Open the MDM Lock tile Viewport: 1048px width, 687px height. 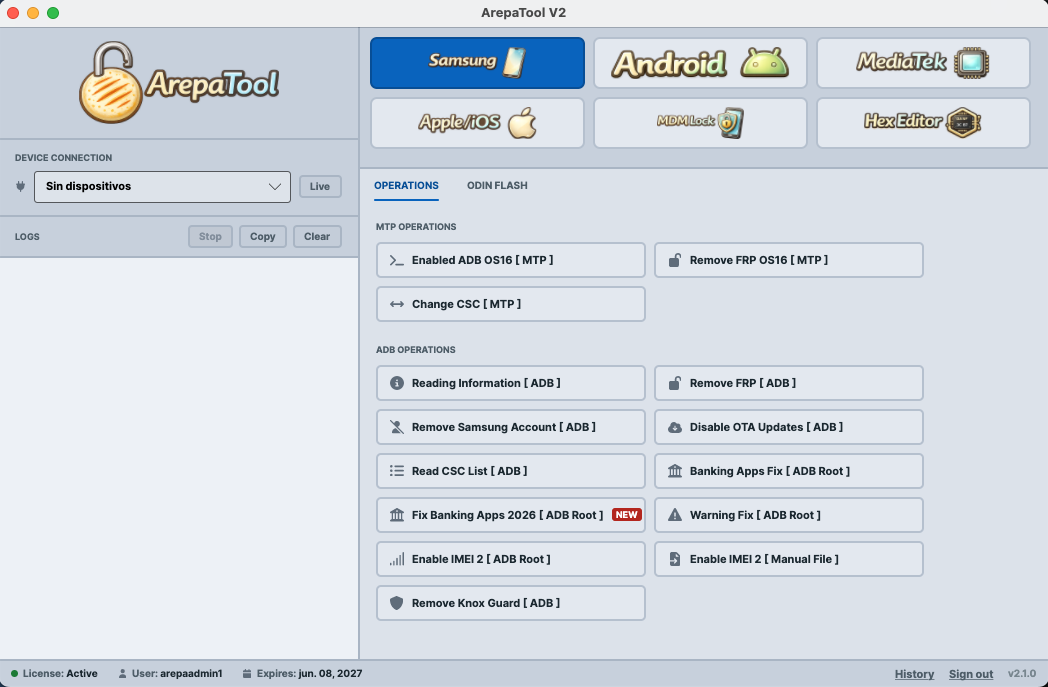(700, 123)
